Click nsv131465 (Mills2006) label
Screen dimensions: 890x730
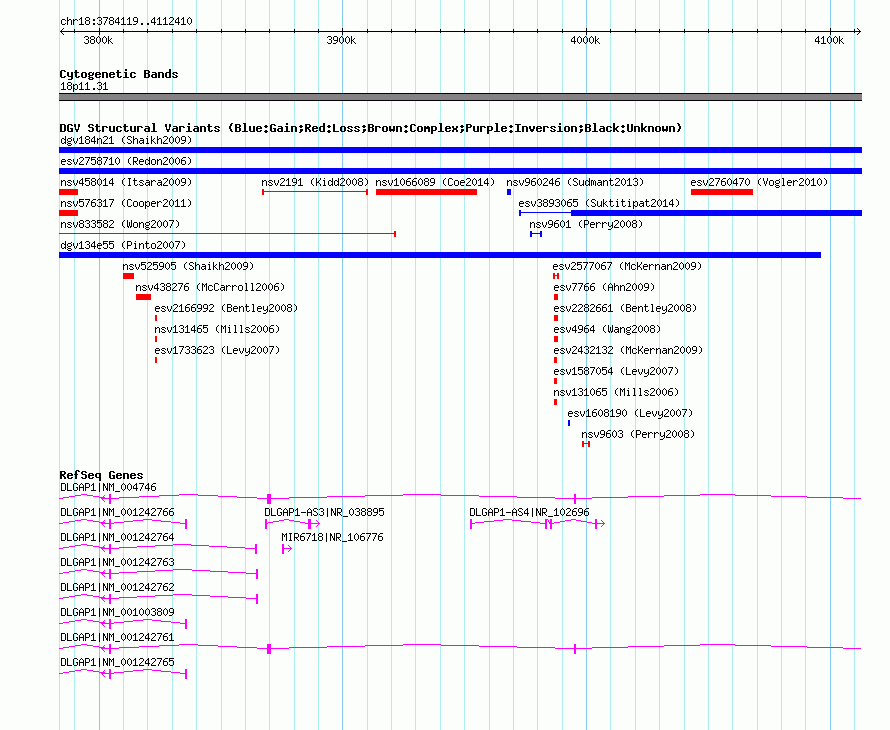pos(217,329)
